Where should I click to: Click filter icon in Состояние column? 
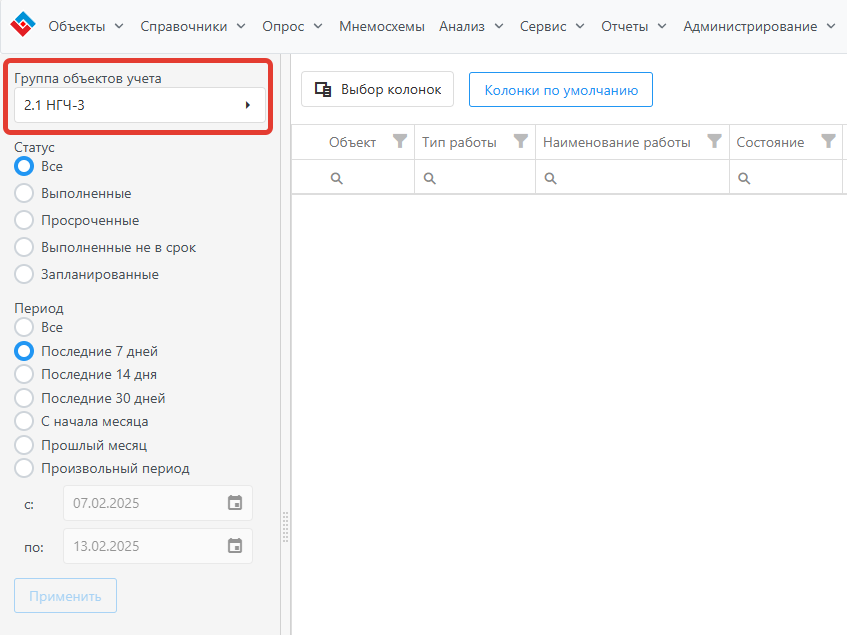(x=828, y=142)
